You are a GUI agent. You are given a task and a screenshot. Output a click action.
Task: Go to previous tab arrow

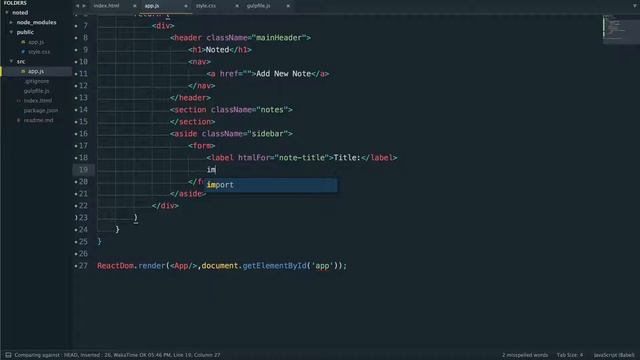78,6
